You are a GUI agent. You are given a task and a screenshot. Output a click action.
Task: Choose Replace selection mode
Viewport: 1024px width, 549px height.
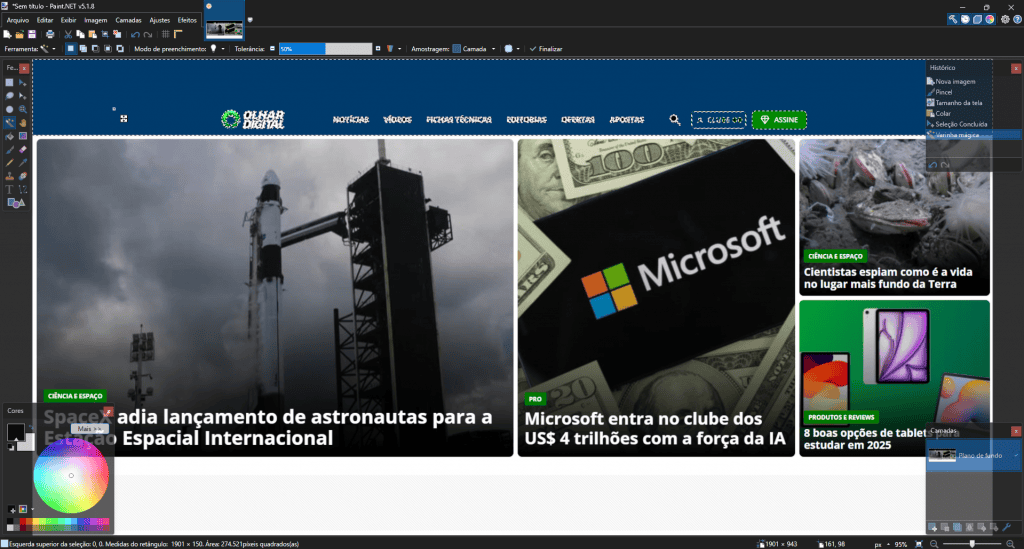tap(71, 49)
